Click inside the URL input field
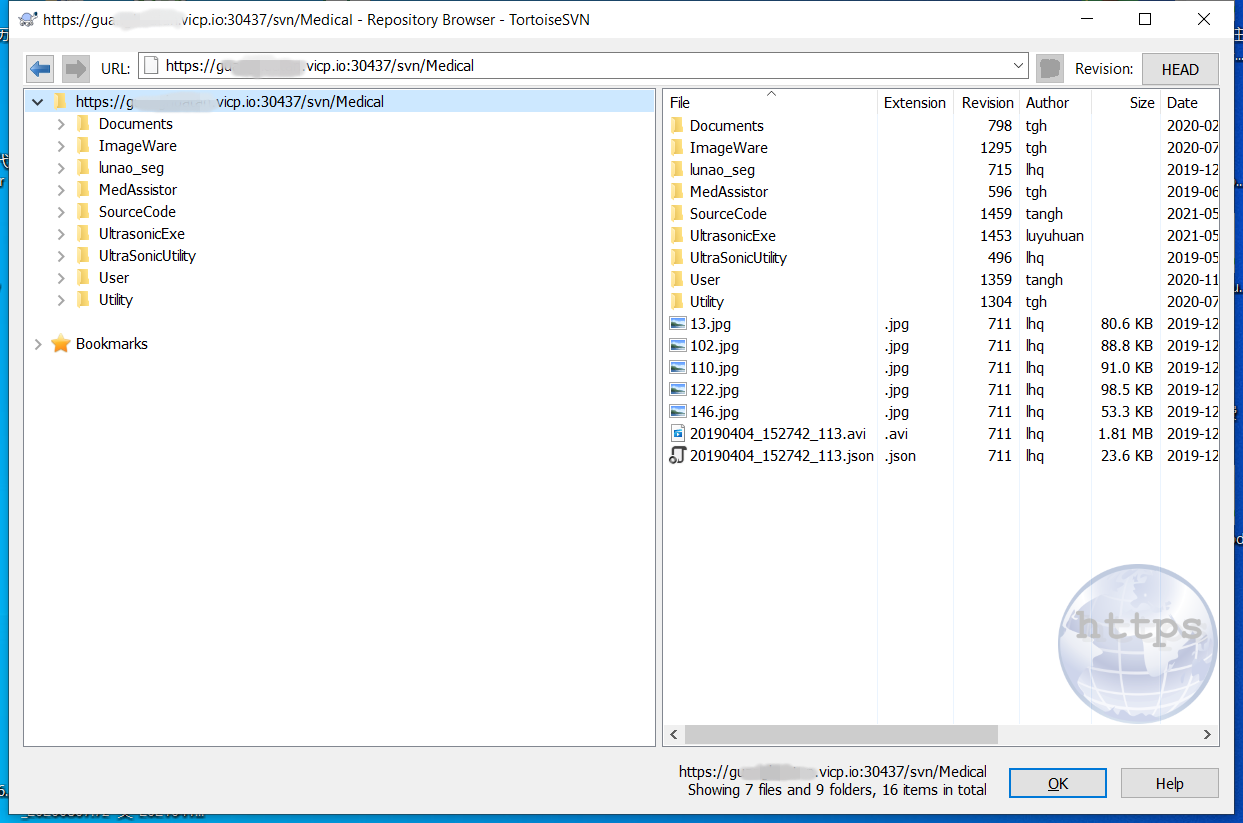Viewport: 1243px width, 823px height. point(584,66)
